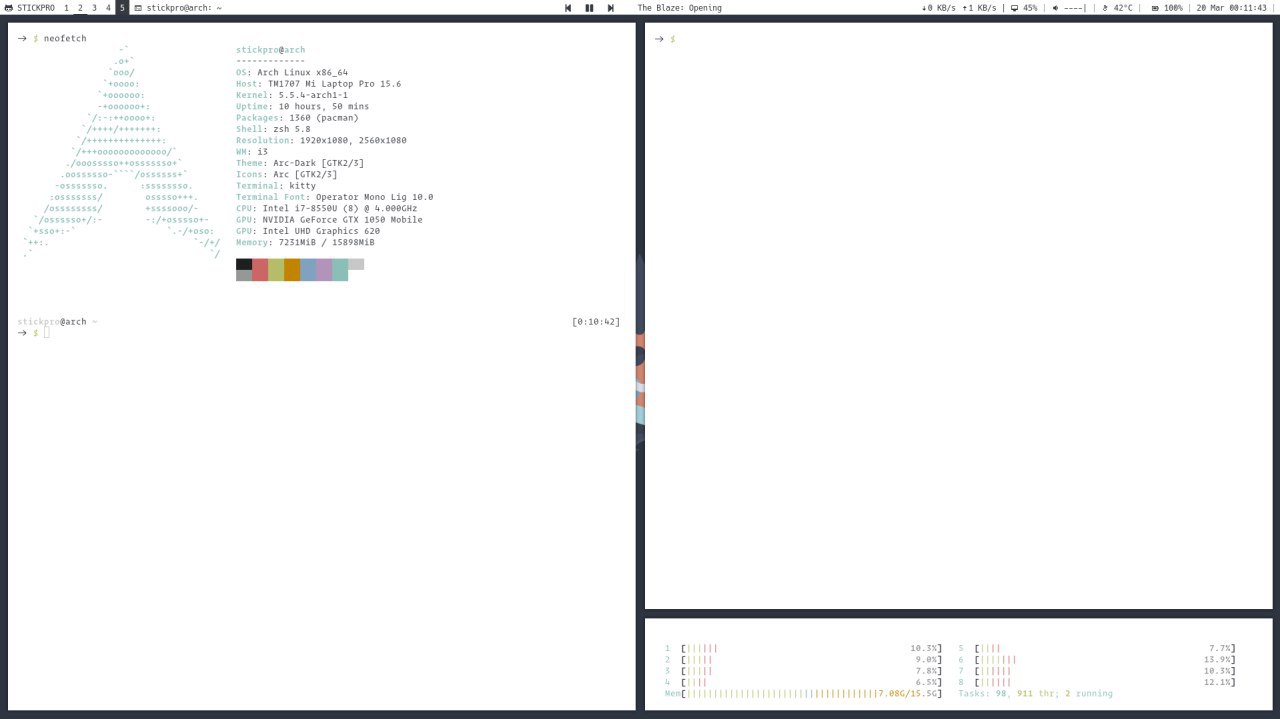Click the teal color block in neofetch
This screenshot has height=719, width=1280.
(x=340, y=270)
